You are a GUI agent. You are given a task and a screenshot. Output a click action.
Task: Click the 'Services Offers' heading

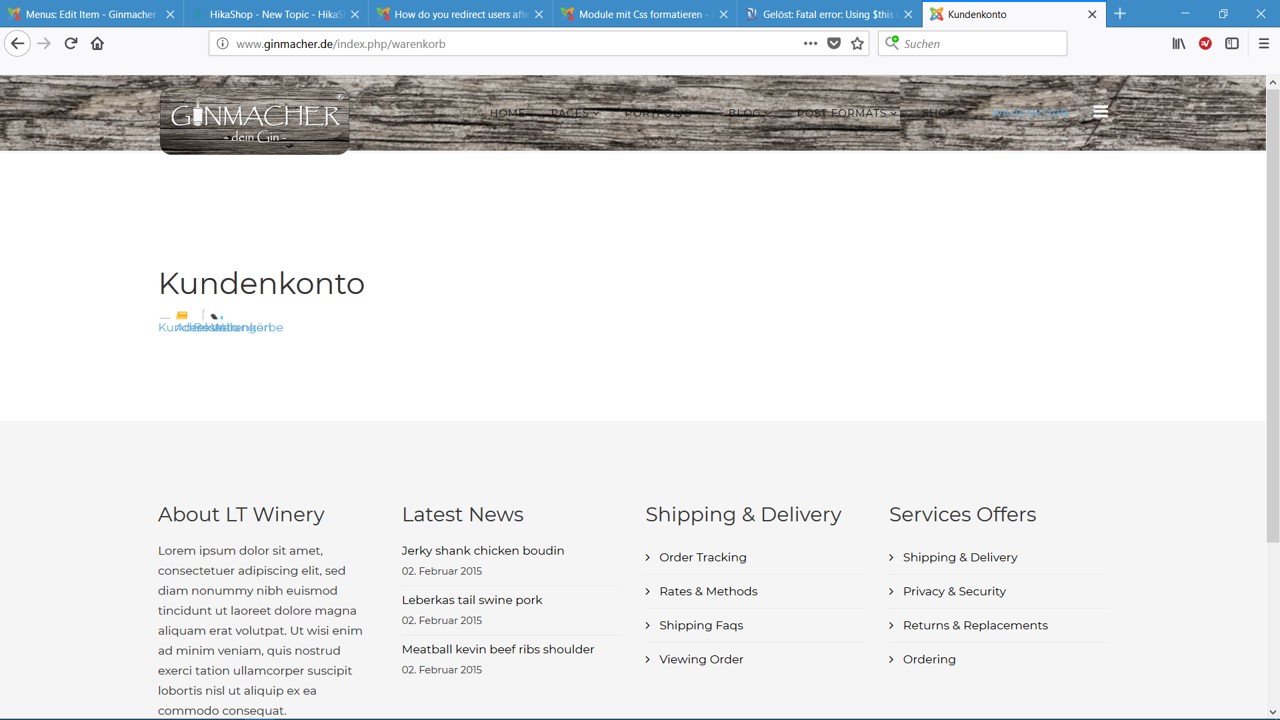(x=962, y=515)
